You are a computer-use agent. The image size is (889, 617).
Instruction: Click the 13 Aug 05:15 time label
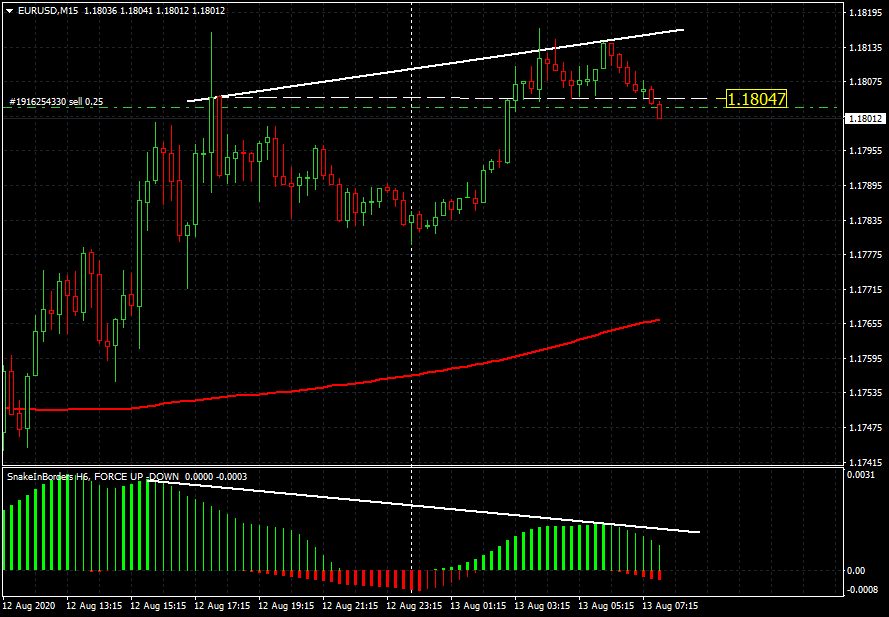coord(607,606)
